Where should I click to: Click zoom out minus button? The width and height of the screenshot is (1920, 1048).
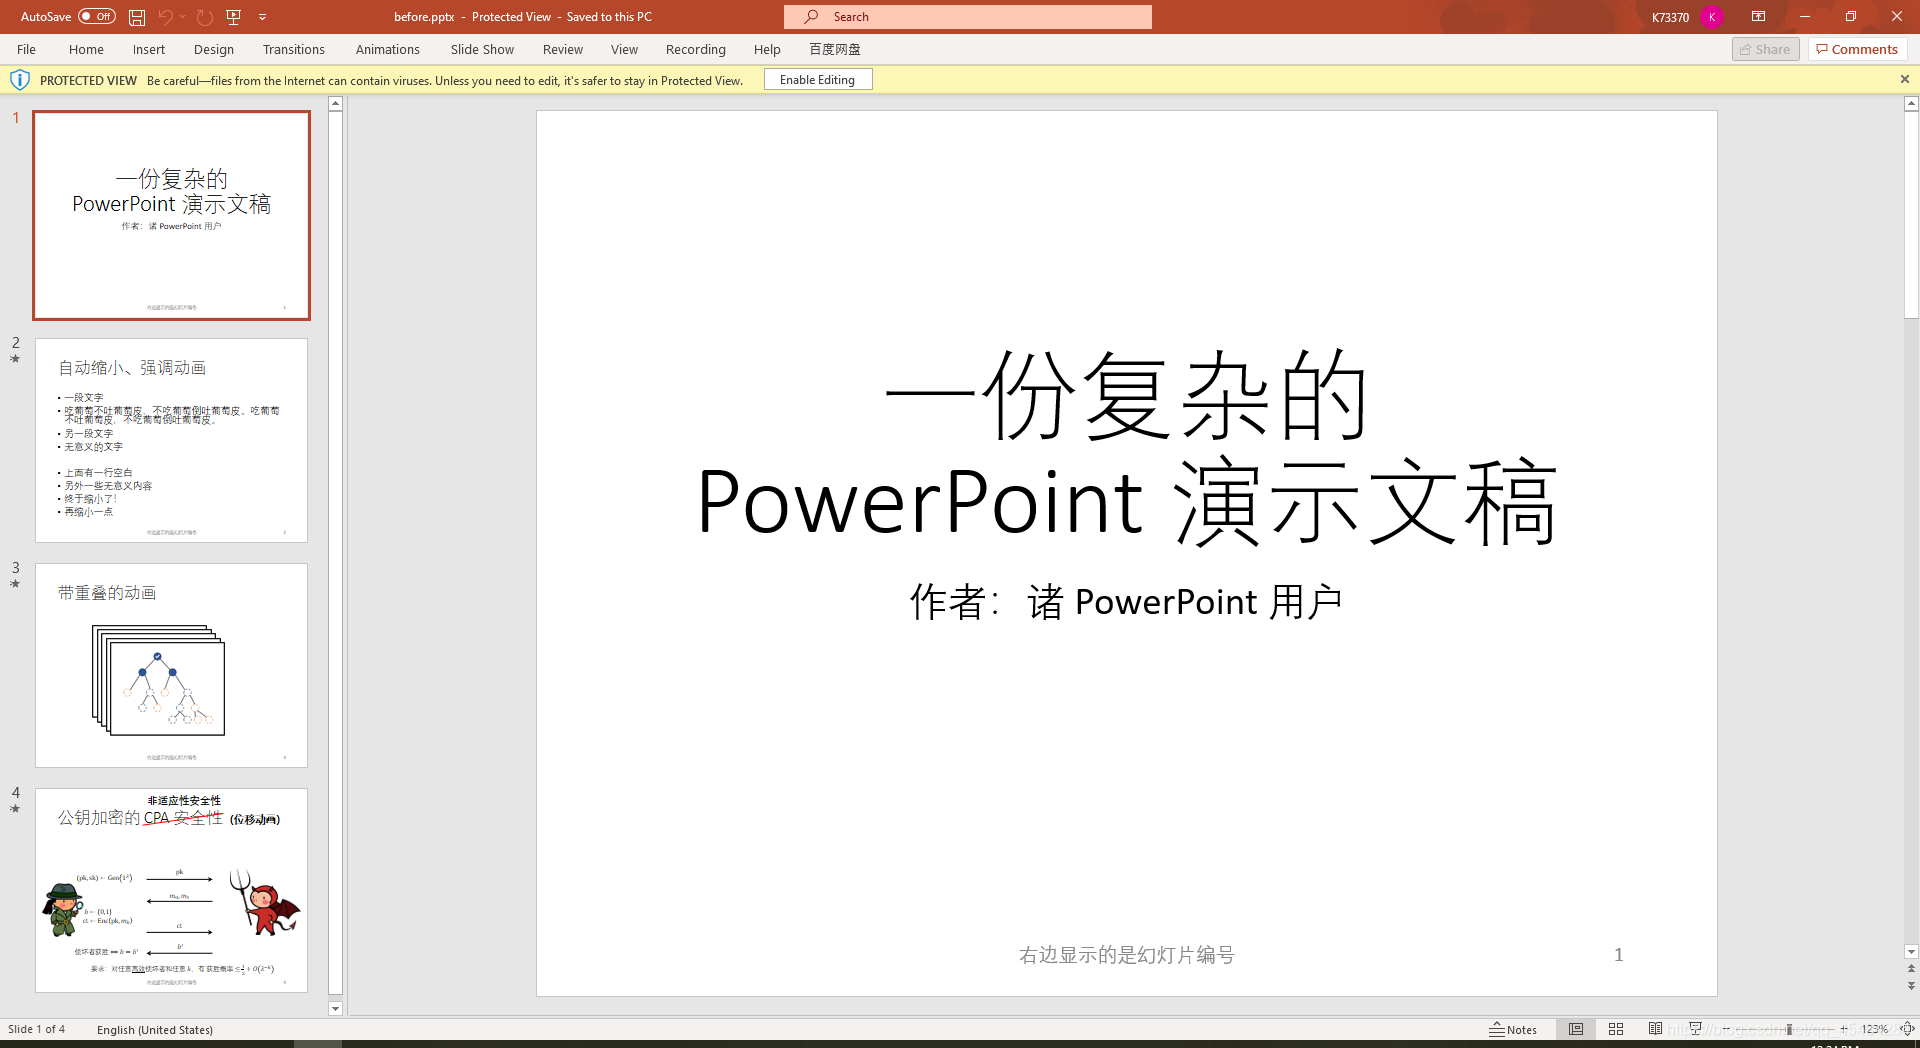click(1726, 1029)
